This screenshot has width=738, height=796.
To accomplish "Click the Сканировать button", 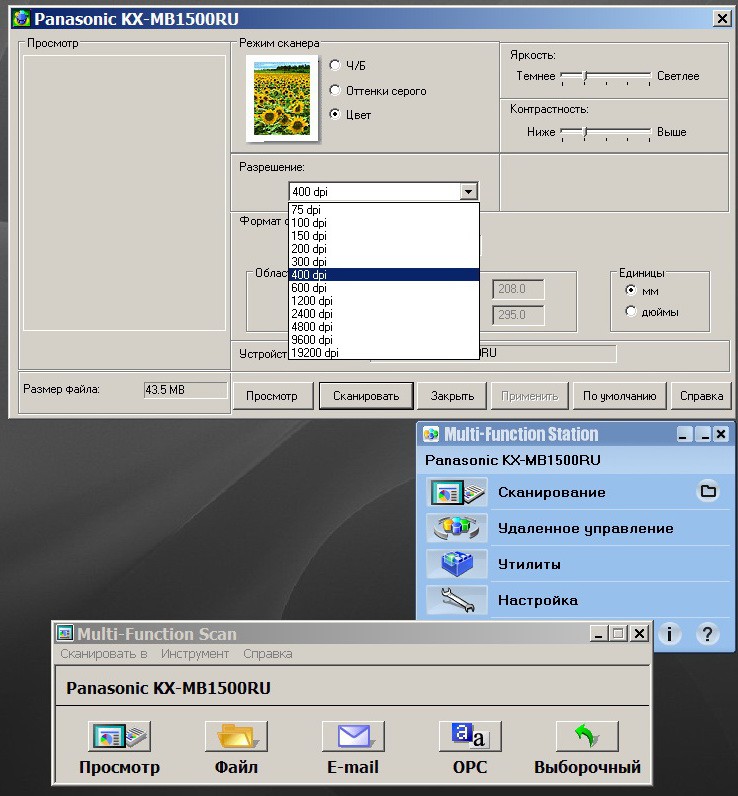I will click(366, 396).
